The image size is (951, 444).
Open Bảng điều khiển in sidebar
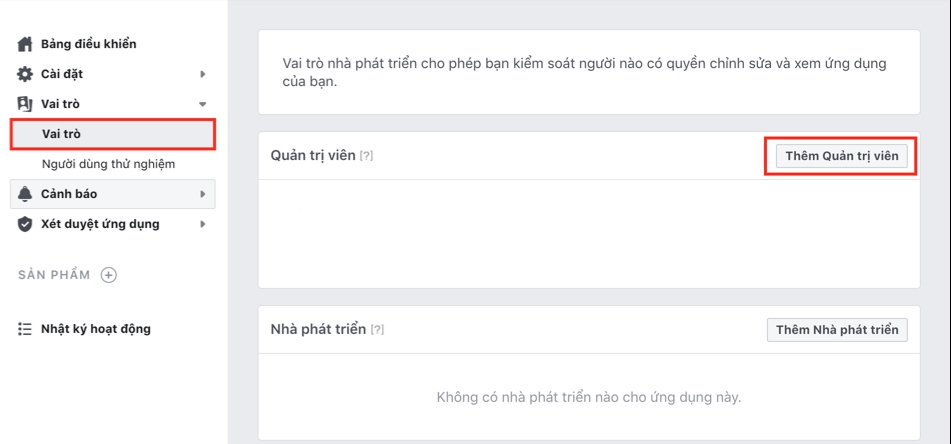88,44
